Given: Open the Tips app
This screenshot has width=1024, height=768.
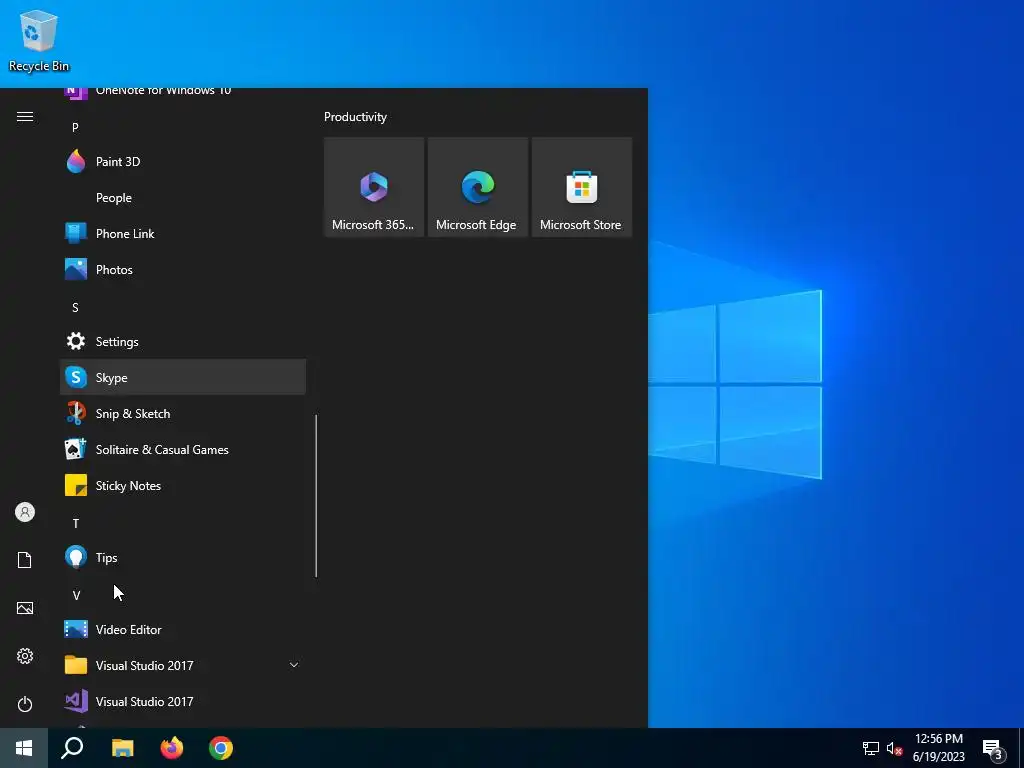Looking at the screenshot, I should pos(183,557).
